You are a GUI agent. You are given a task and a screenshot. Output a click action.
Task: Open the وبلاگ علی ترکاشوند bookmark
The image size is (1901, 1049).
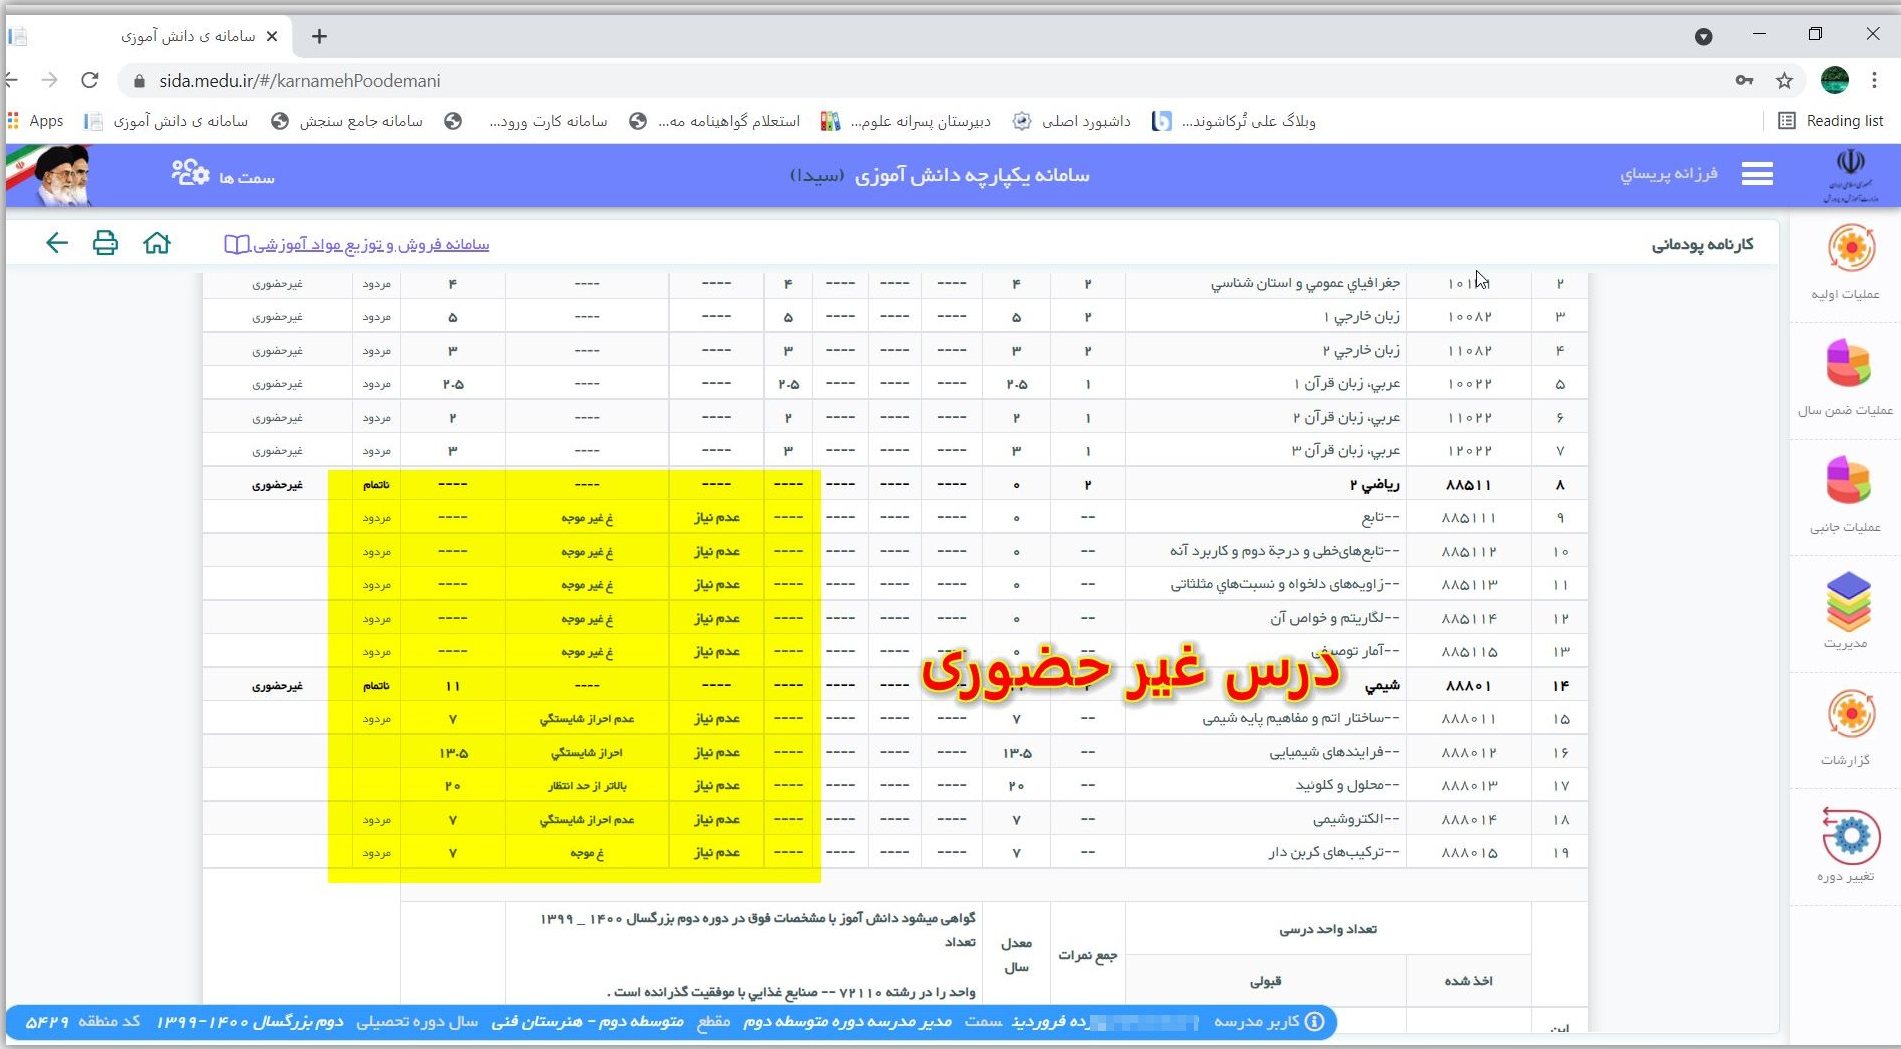pyautogui.click(x=1234, y=121)
